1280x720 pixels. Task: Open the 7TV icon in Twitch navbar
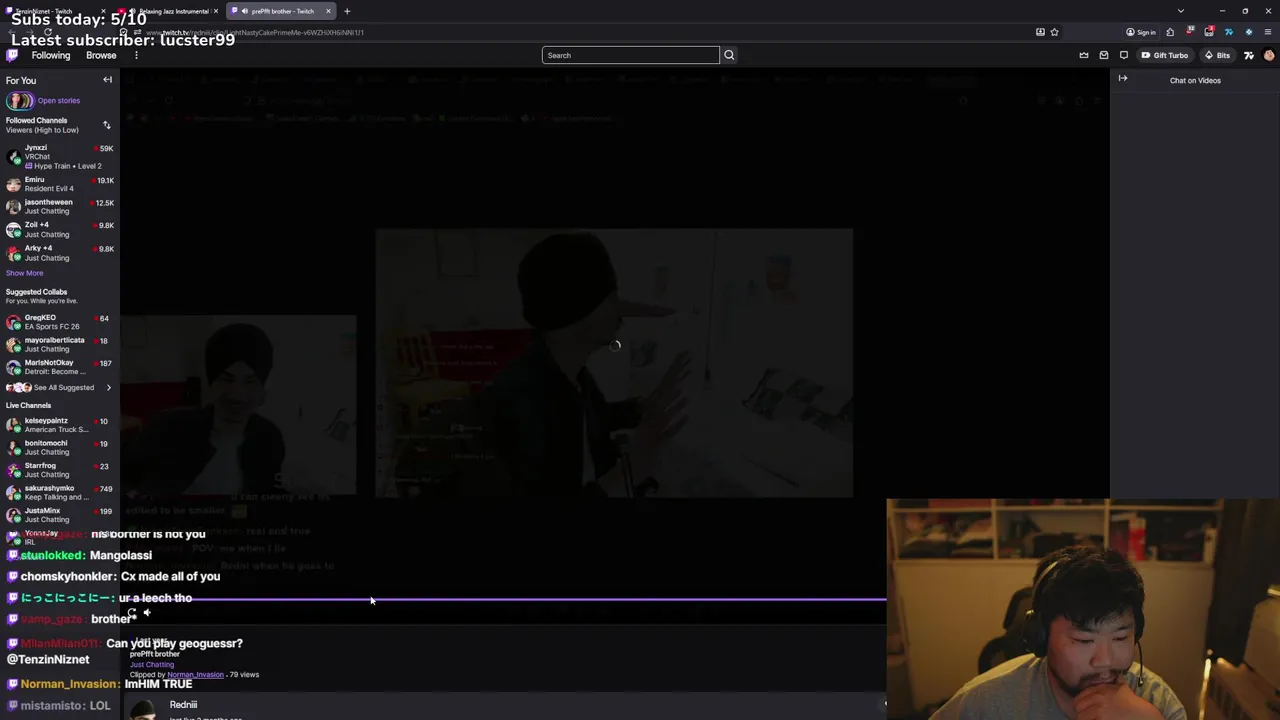pyautogui.click(x=1249, y=55)
